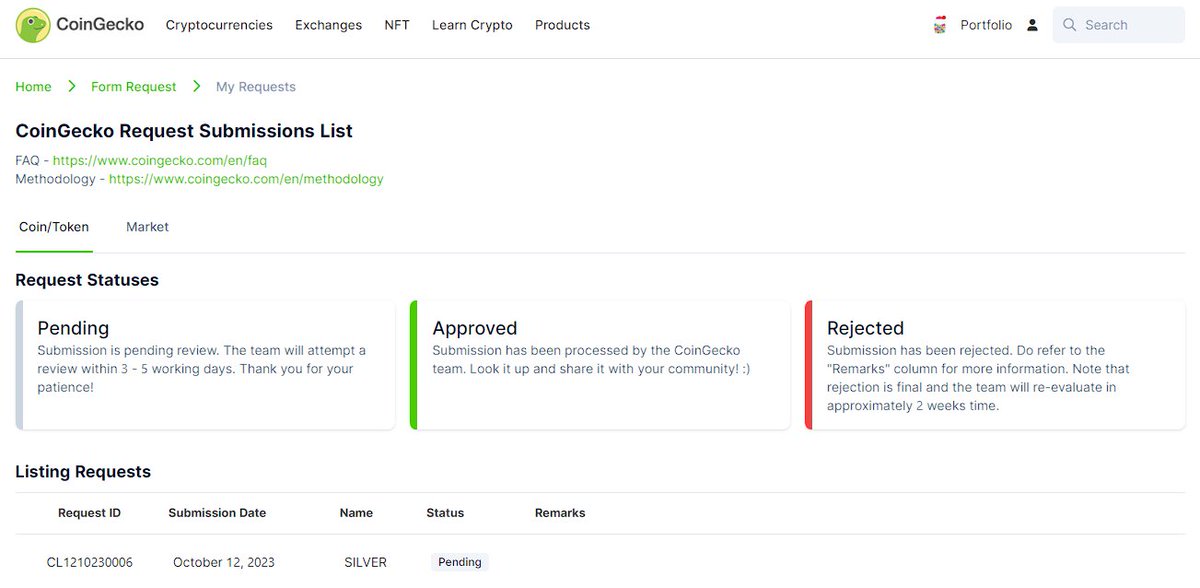This screenshot has height=588, width=1200.
Task: Click the Status column header
Action: [x=445, y=513]
